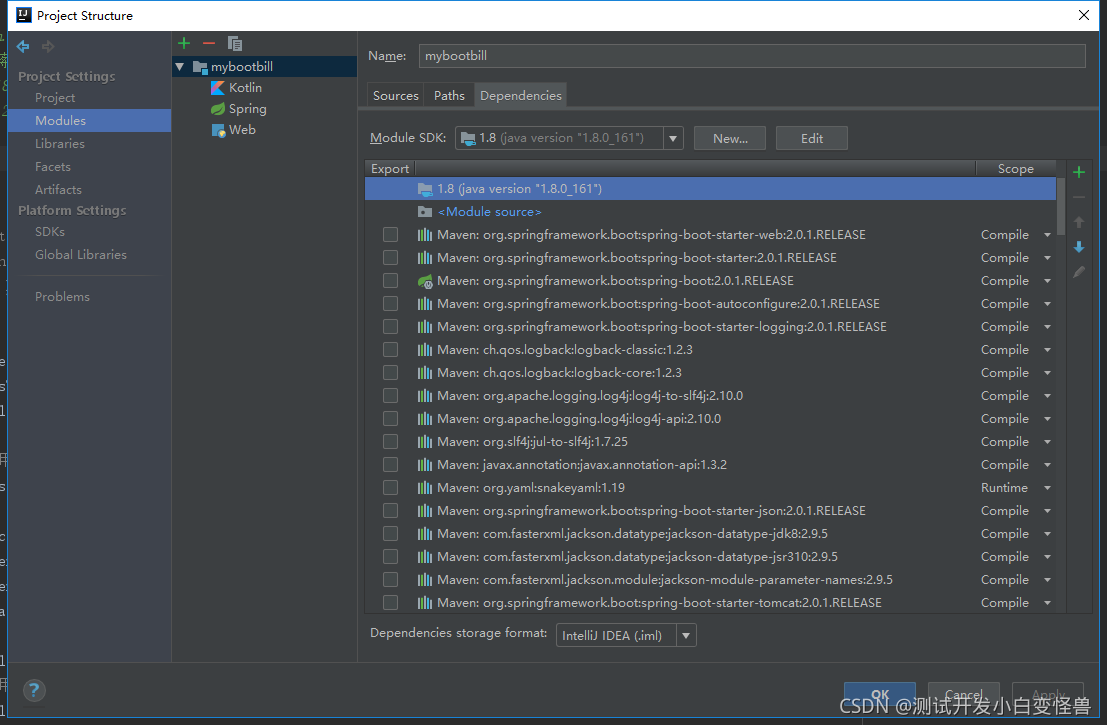Viewport: 1107px width, 725px height.
Task: Select the <Module source> row
Action: point(710,212)
